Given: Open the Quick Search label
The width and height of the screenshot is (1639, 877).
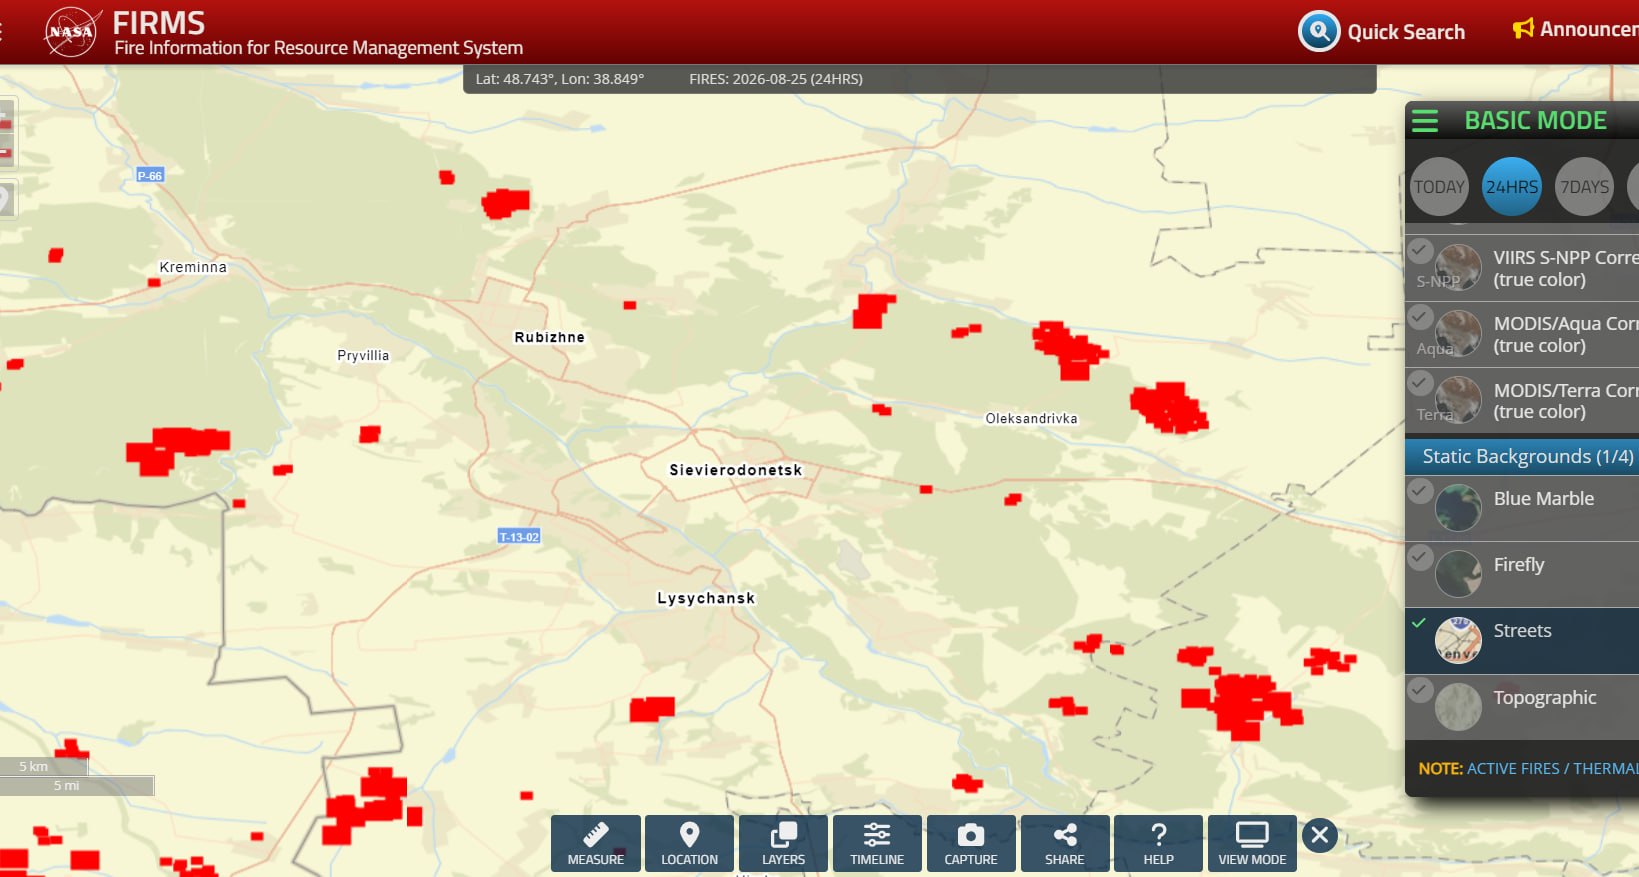Looking at the screenshot, I should pyautogui.click(x=1406, y=32).
